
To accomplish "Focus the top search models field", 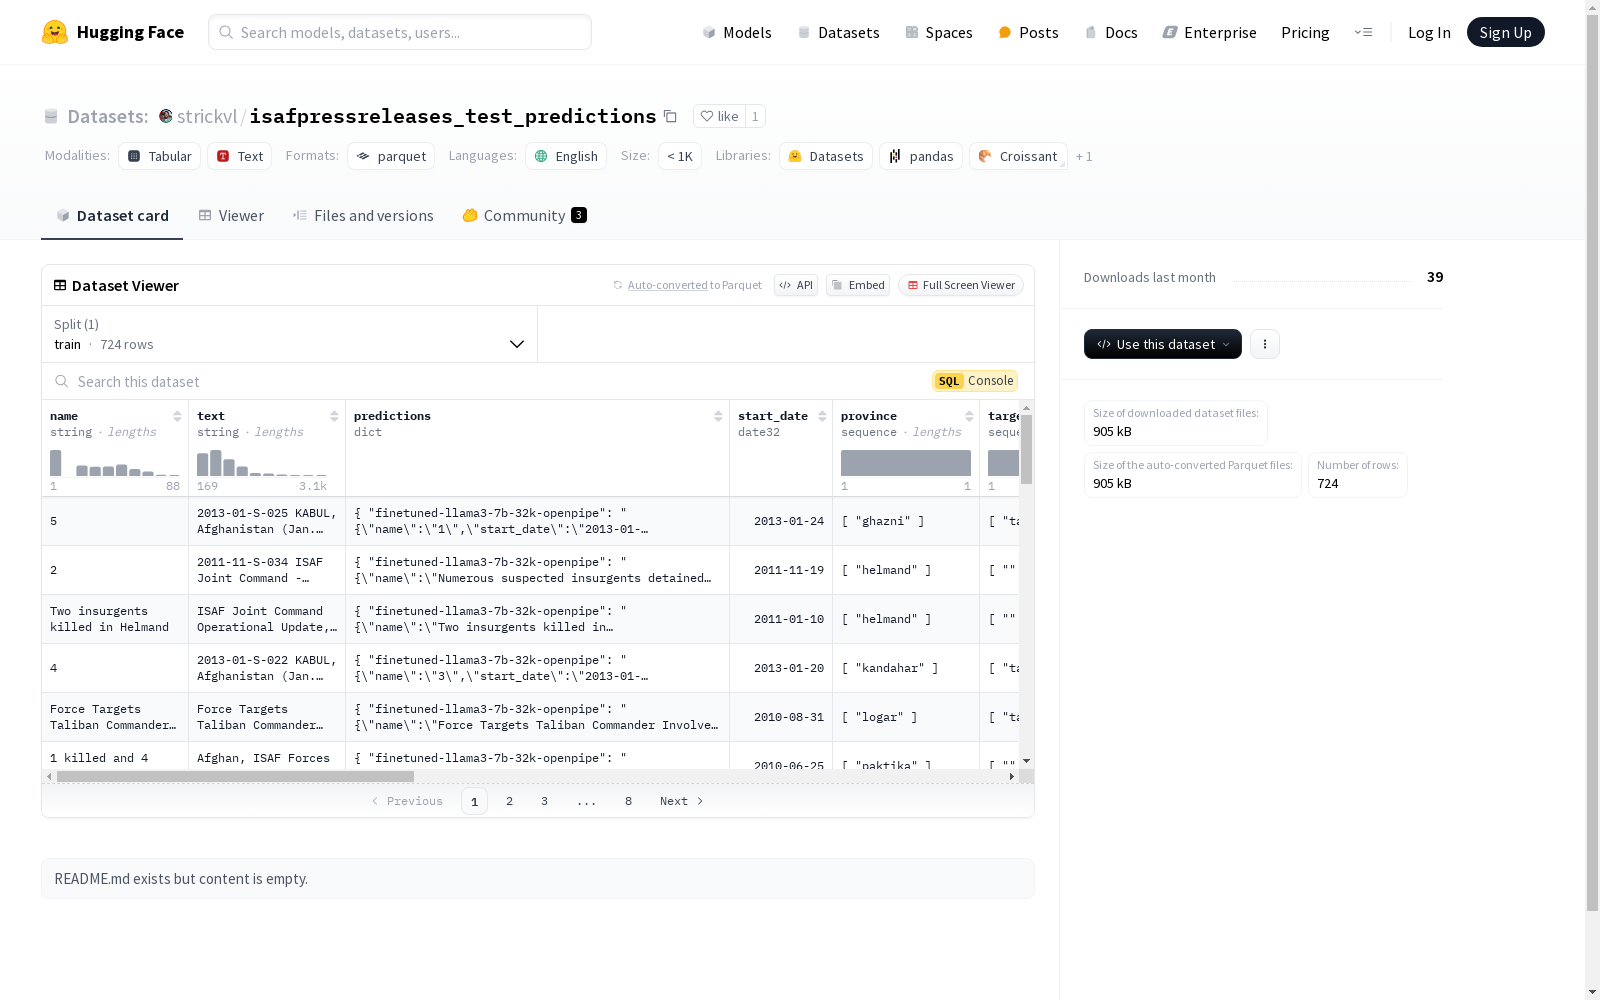I will coord(400,32).
